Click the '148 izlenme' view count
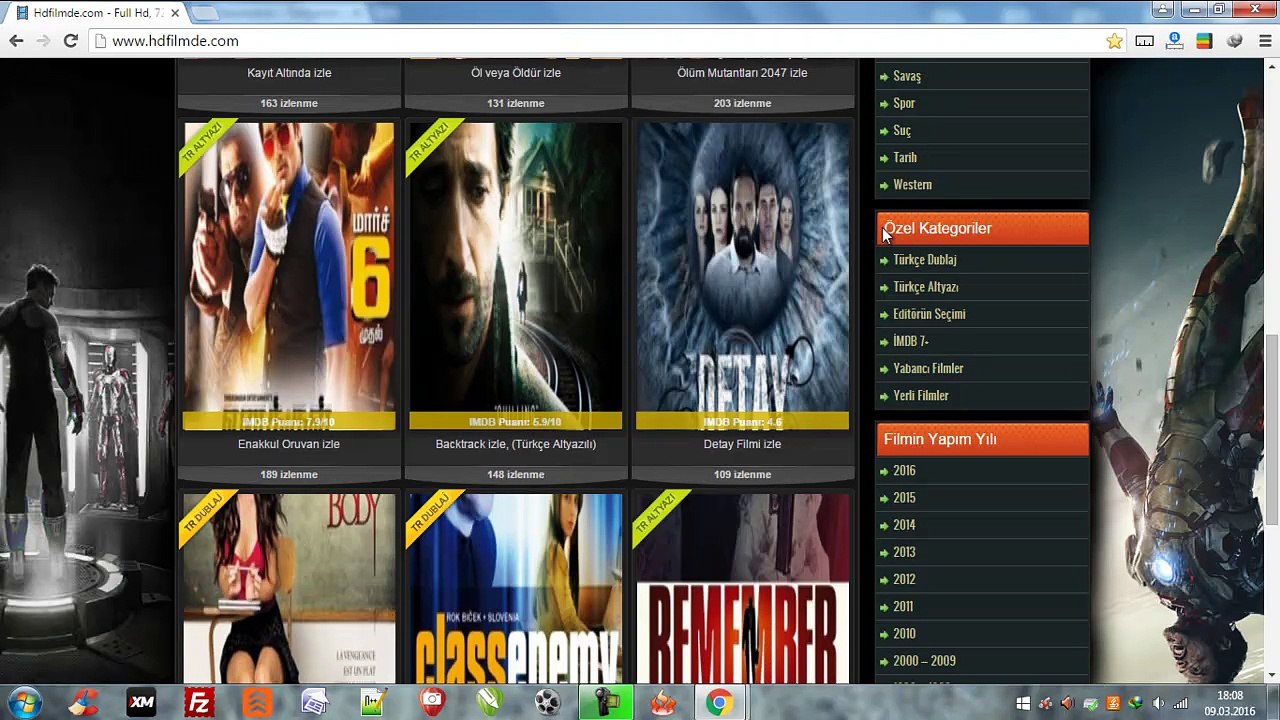Image resolution: width=1280 pixels, height=720 pixels. [x=516, y=474]
